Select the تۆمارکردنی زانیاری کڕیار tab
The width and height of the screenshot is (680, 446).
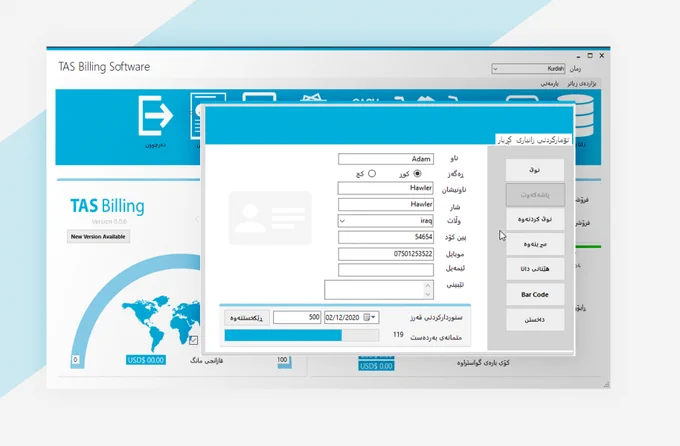coord(533,140)
